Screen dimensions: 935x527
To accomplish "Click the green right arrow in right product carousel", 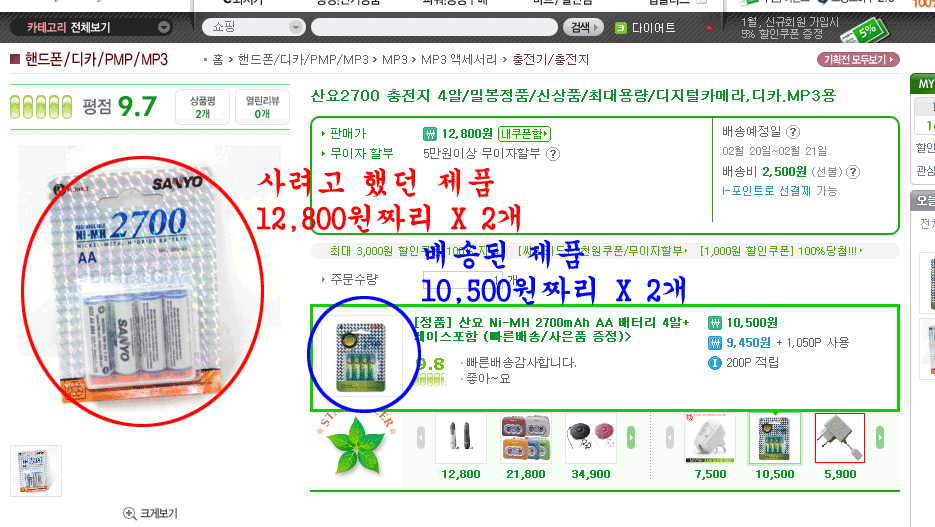I will tap(880, 438).
